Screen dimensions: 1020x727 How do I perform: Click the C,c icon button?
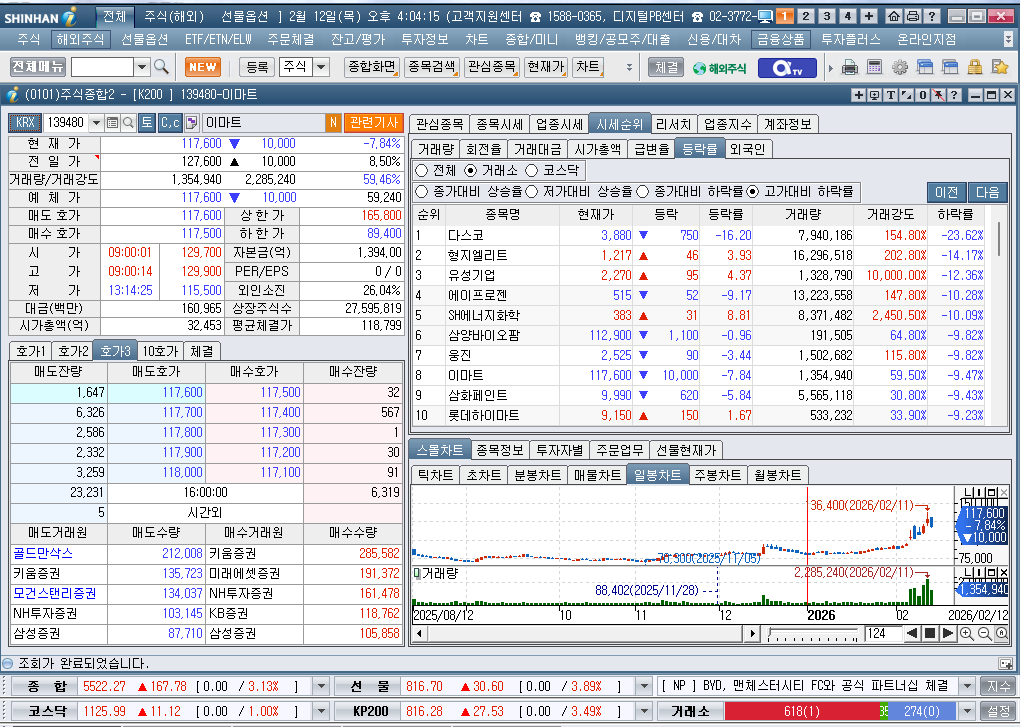point(170,122)
